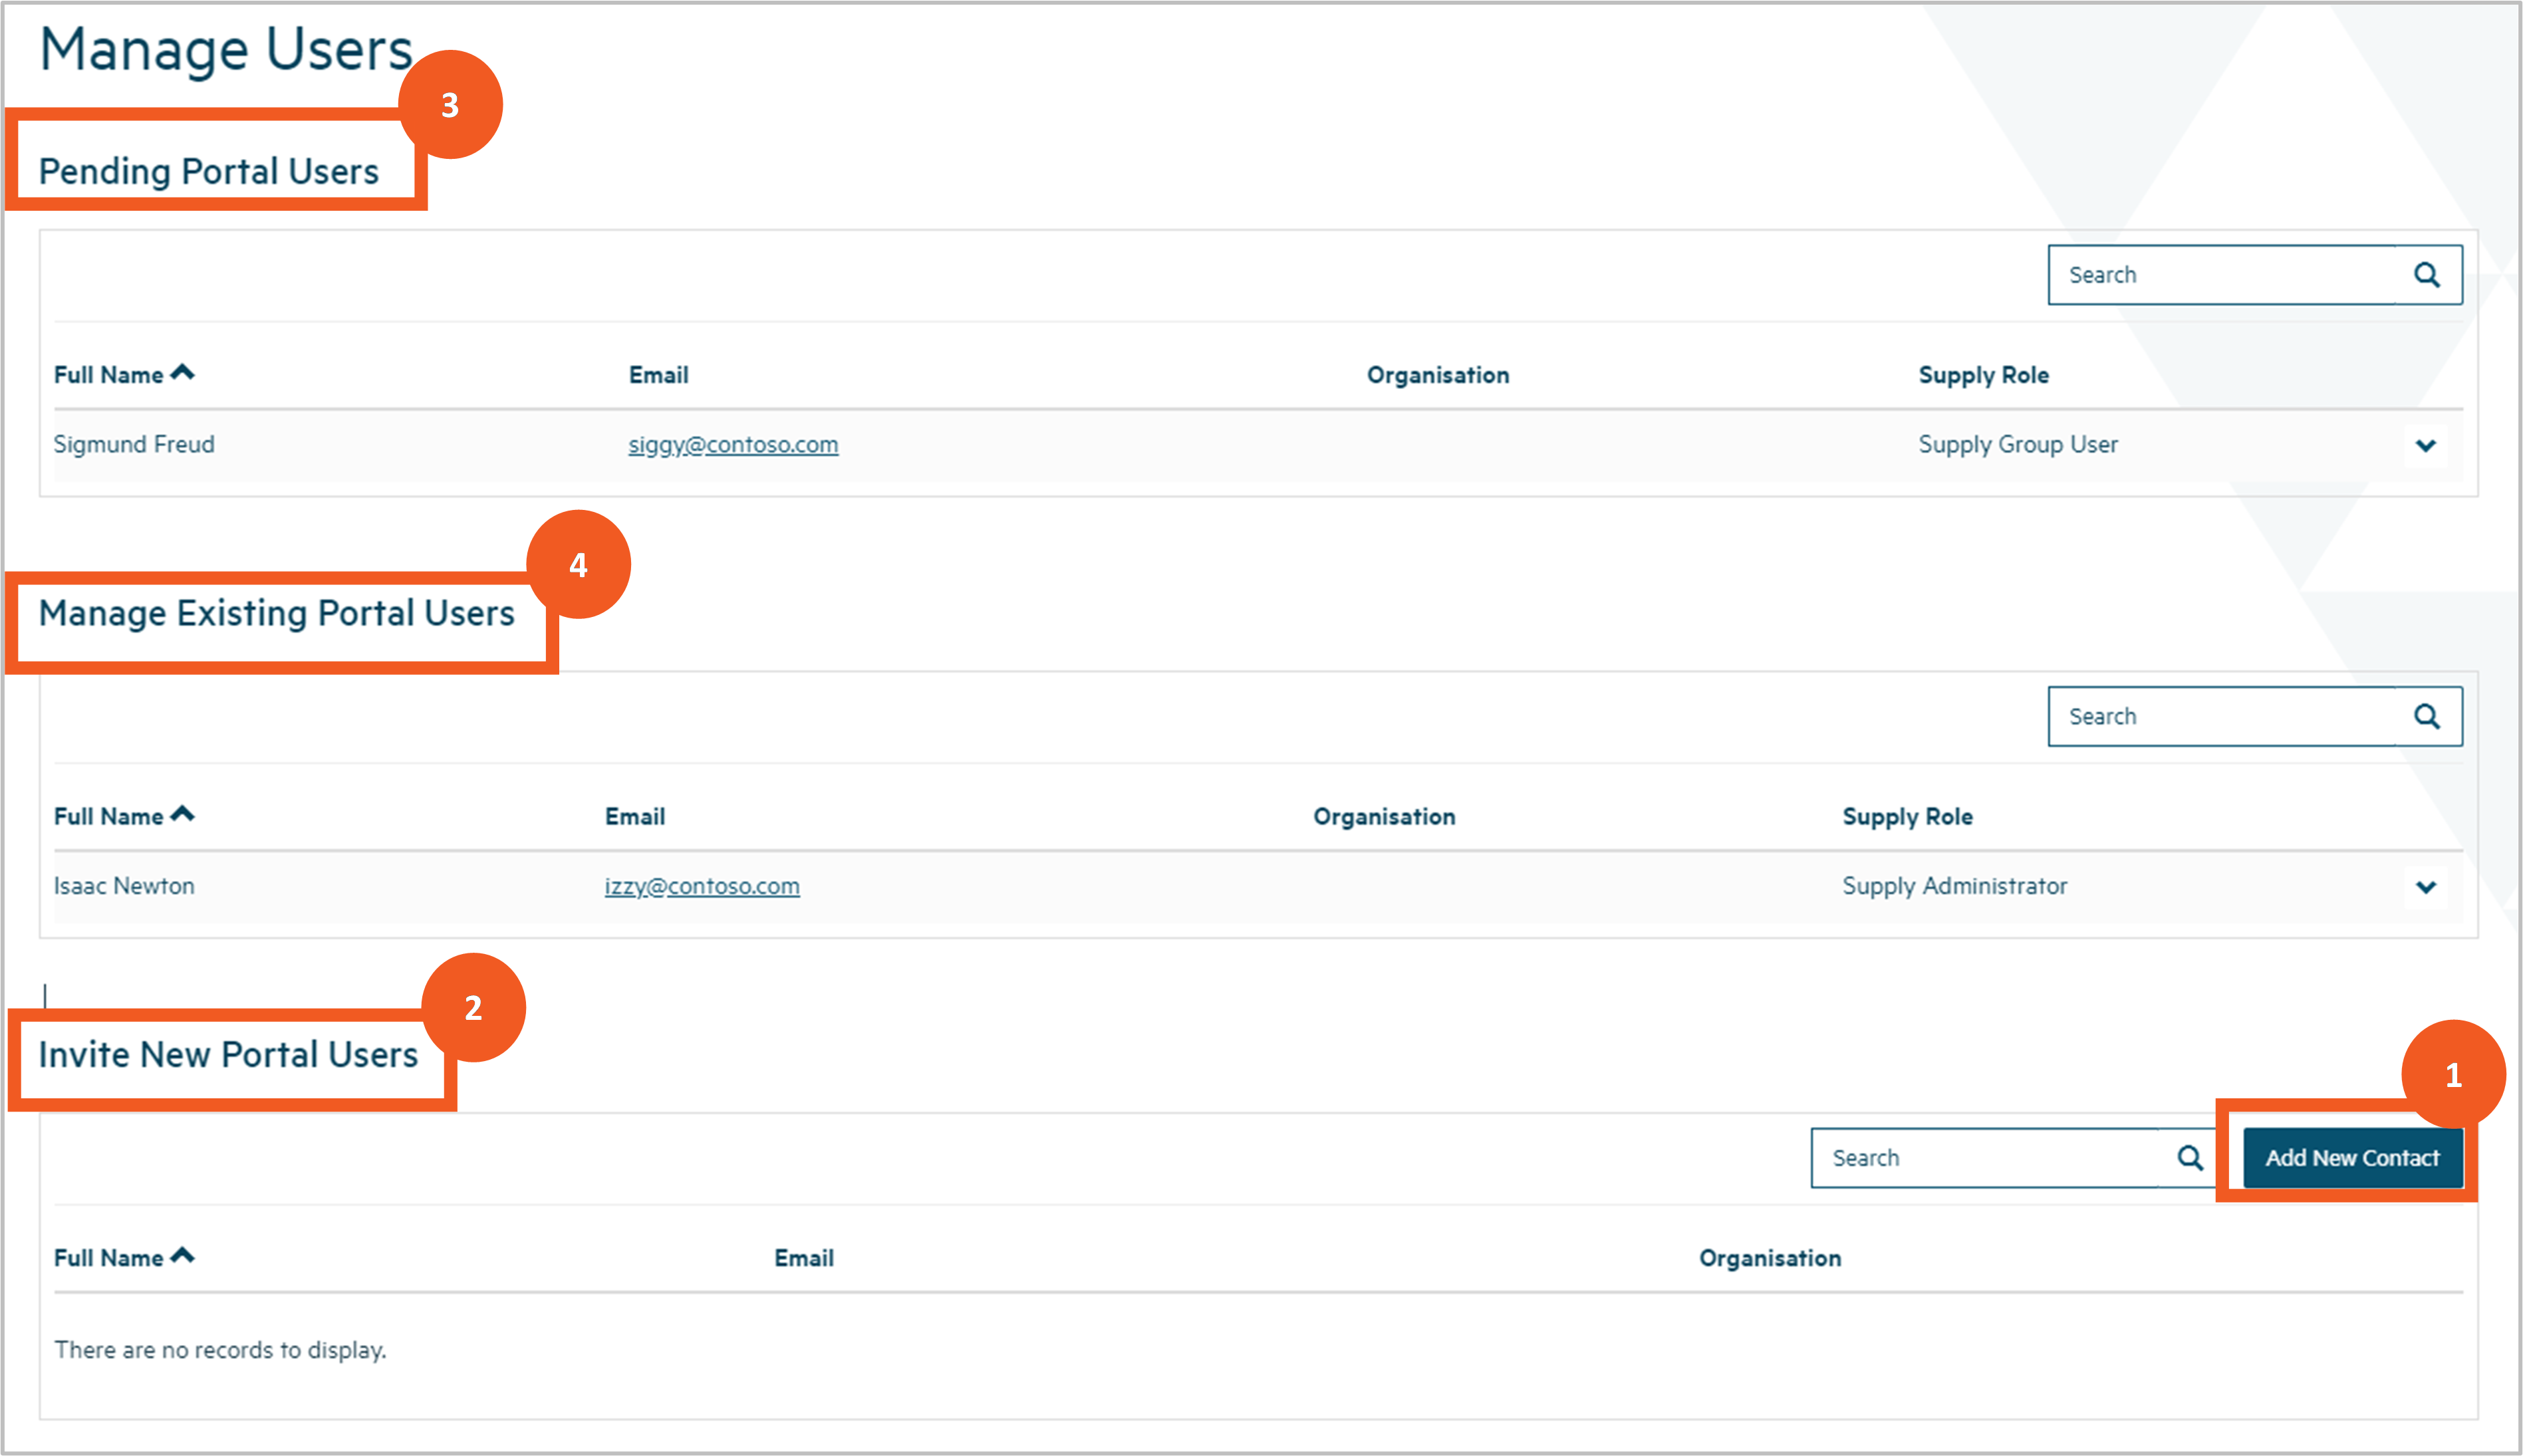Click the Search field in Pending Portal Users
Viewport: 2523px width, 1456px height.
tap(2220, 275)
